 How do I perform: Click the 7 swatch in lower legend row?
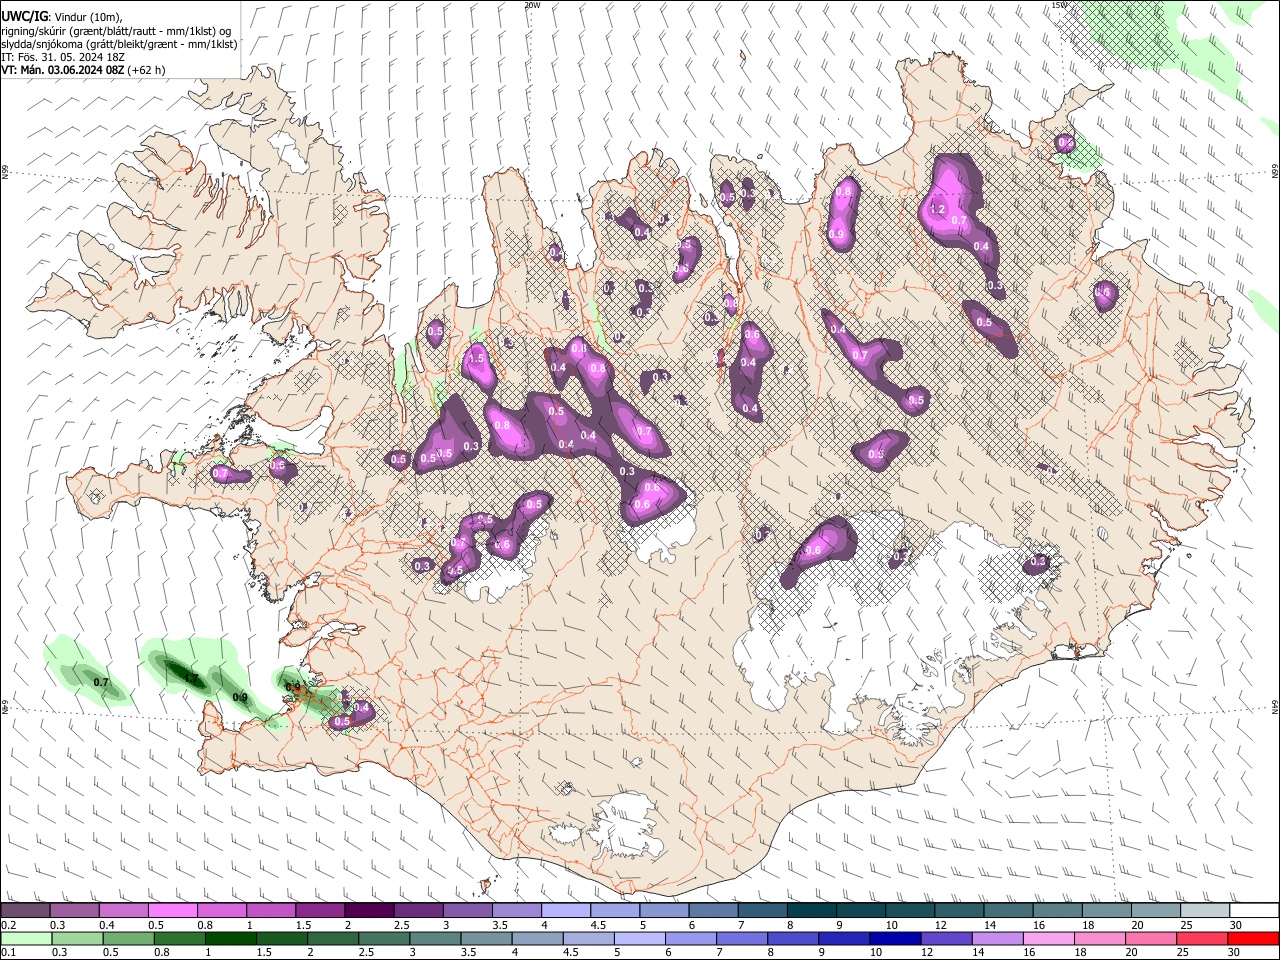point(741,938)
